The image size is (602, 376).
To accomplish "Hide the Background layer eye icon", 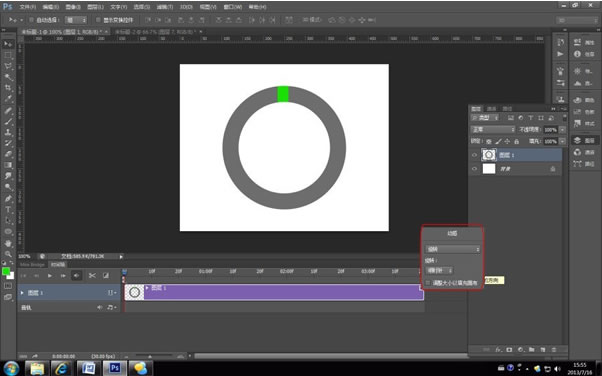I will [475, 169].
